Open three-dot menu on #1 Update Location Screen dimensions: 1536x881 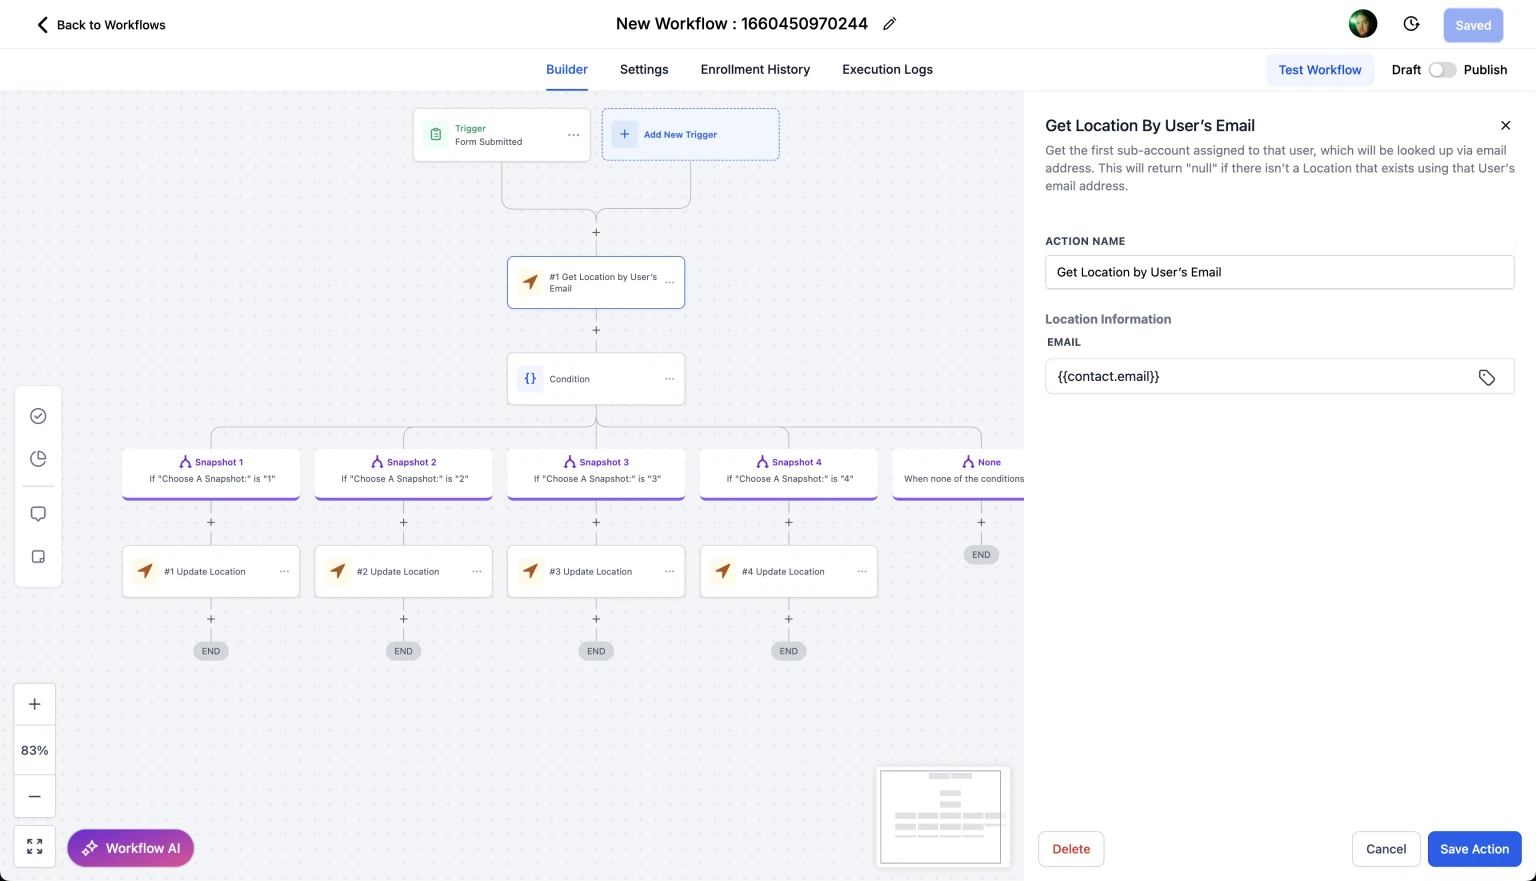tap(284, 572)
